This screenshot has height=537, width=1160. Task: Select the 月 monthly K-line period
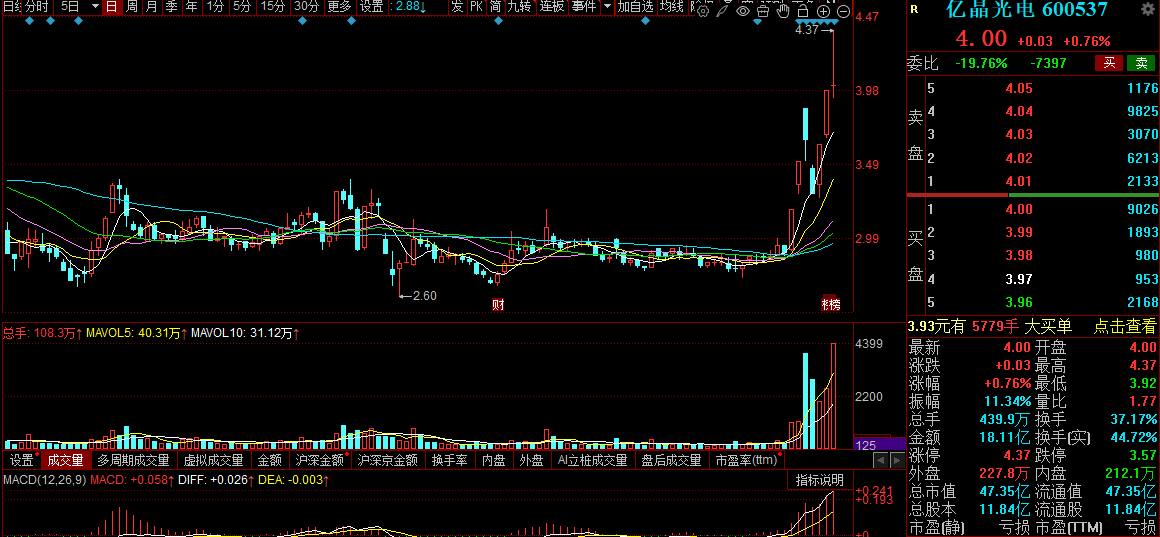151,7
